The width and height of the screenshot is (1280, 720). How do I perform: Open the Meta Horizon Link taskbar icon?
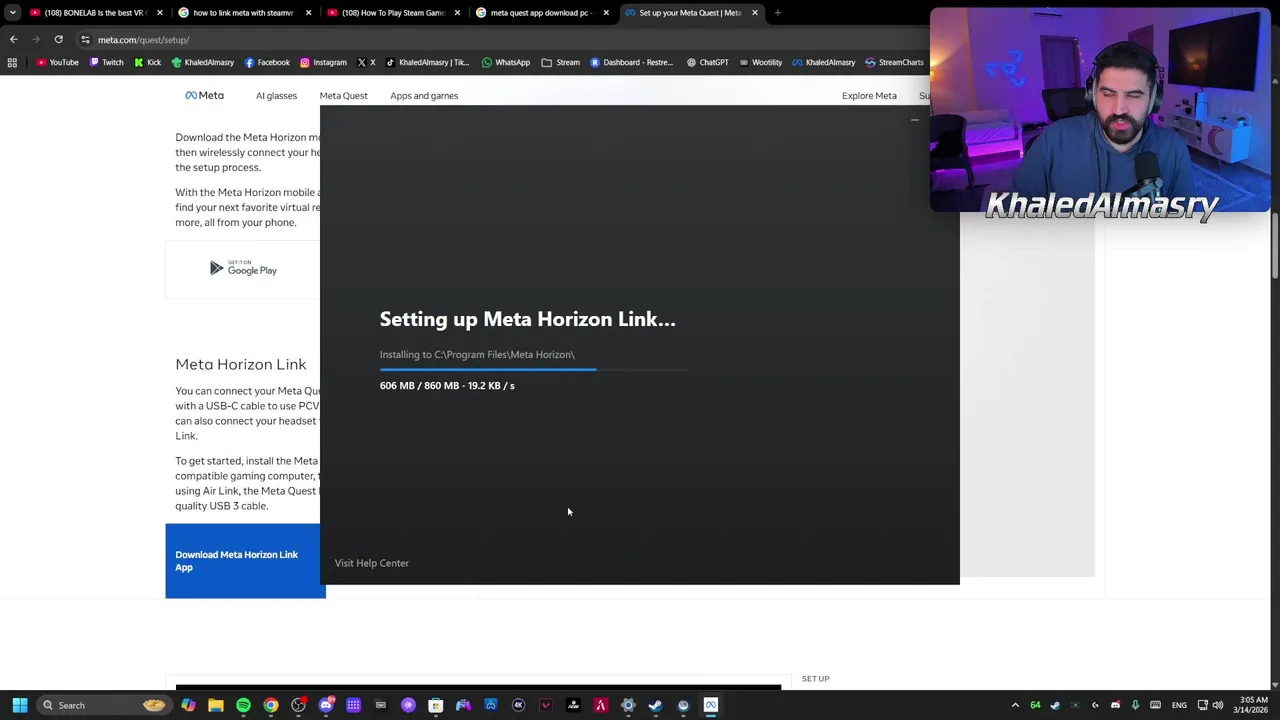710,705
